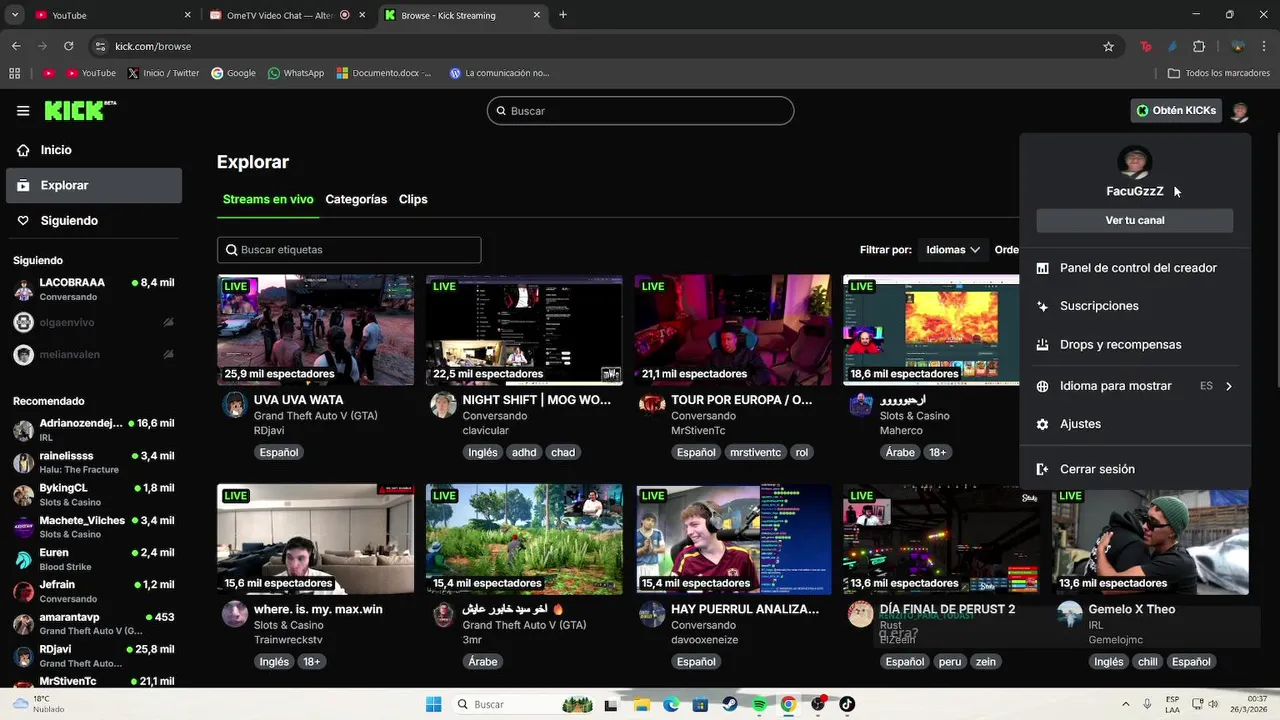This screenshot has width=1280, height=720.
Task: Go to Inicio home in sidebar
Action: click(94, 150)
